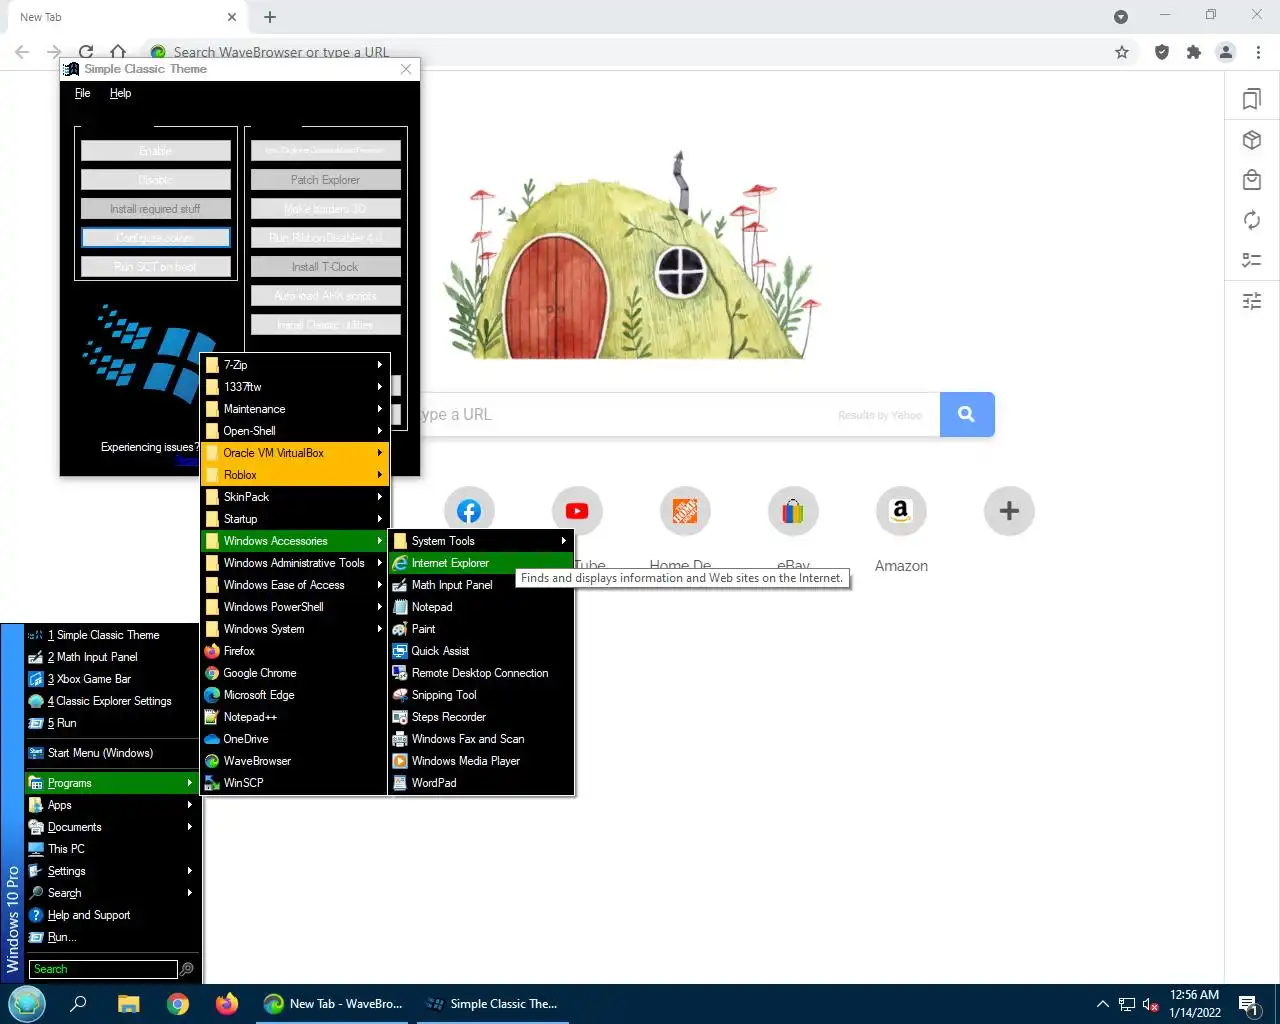Viewport: 1280px width, 1024px height.
Task: Open the Help menu in Simple Classic Theme
Action: tap(120, 93)
